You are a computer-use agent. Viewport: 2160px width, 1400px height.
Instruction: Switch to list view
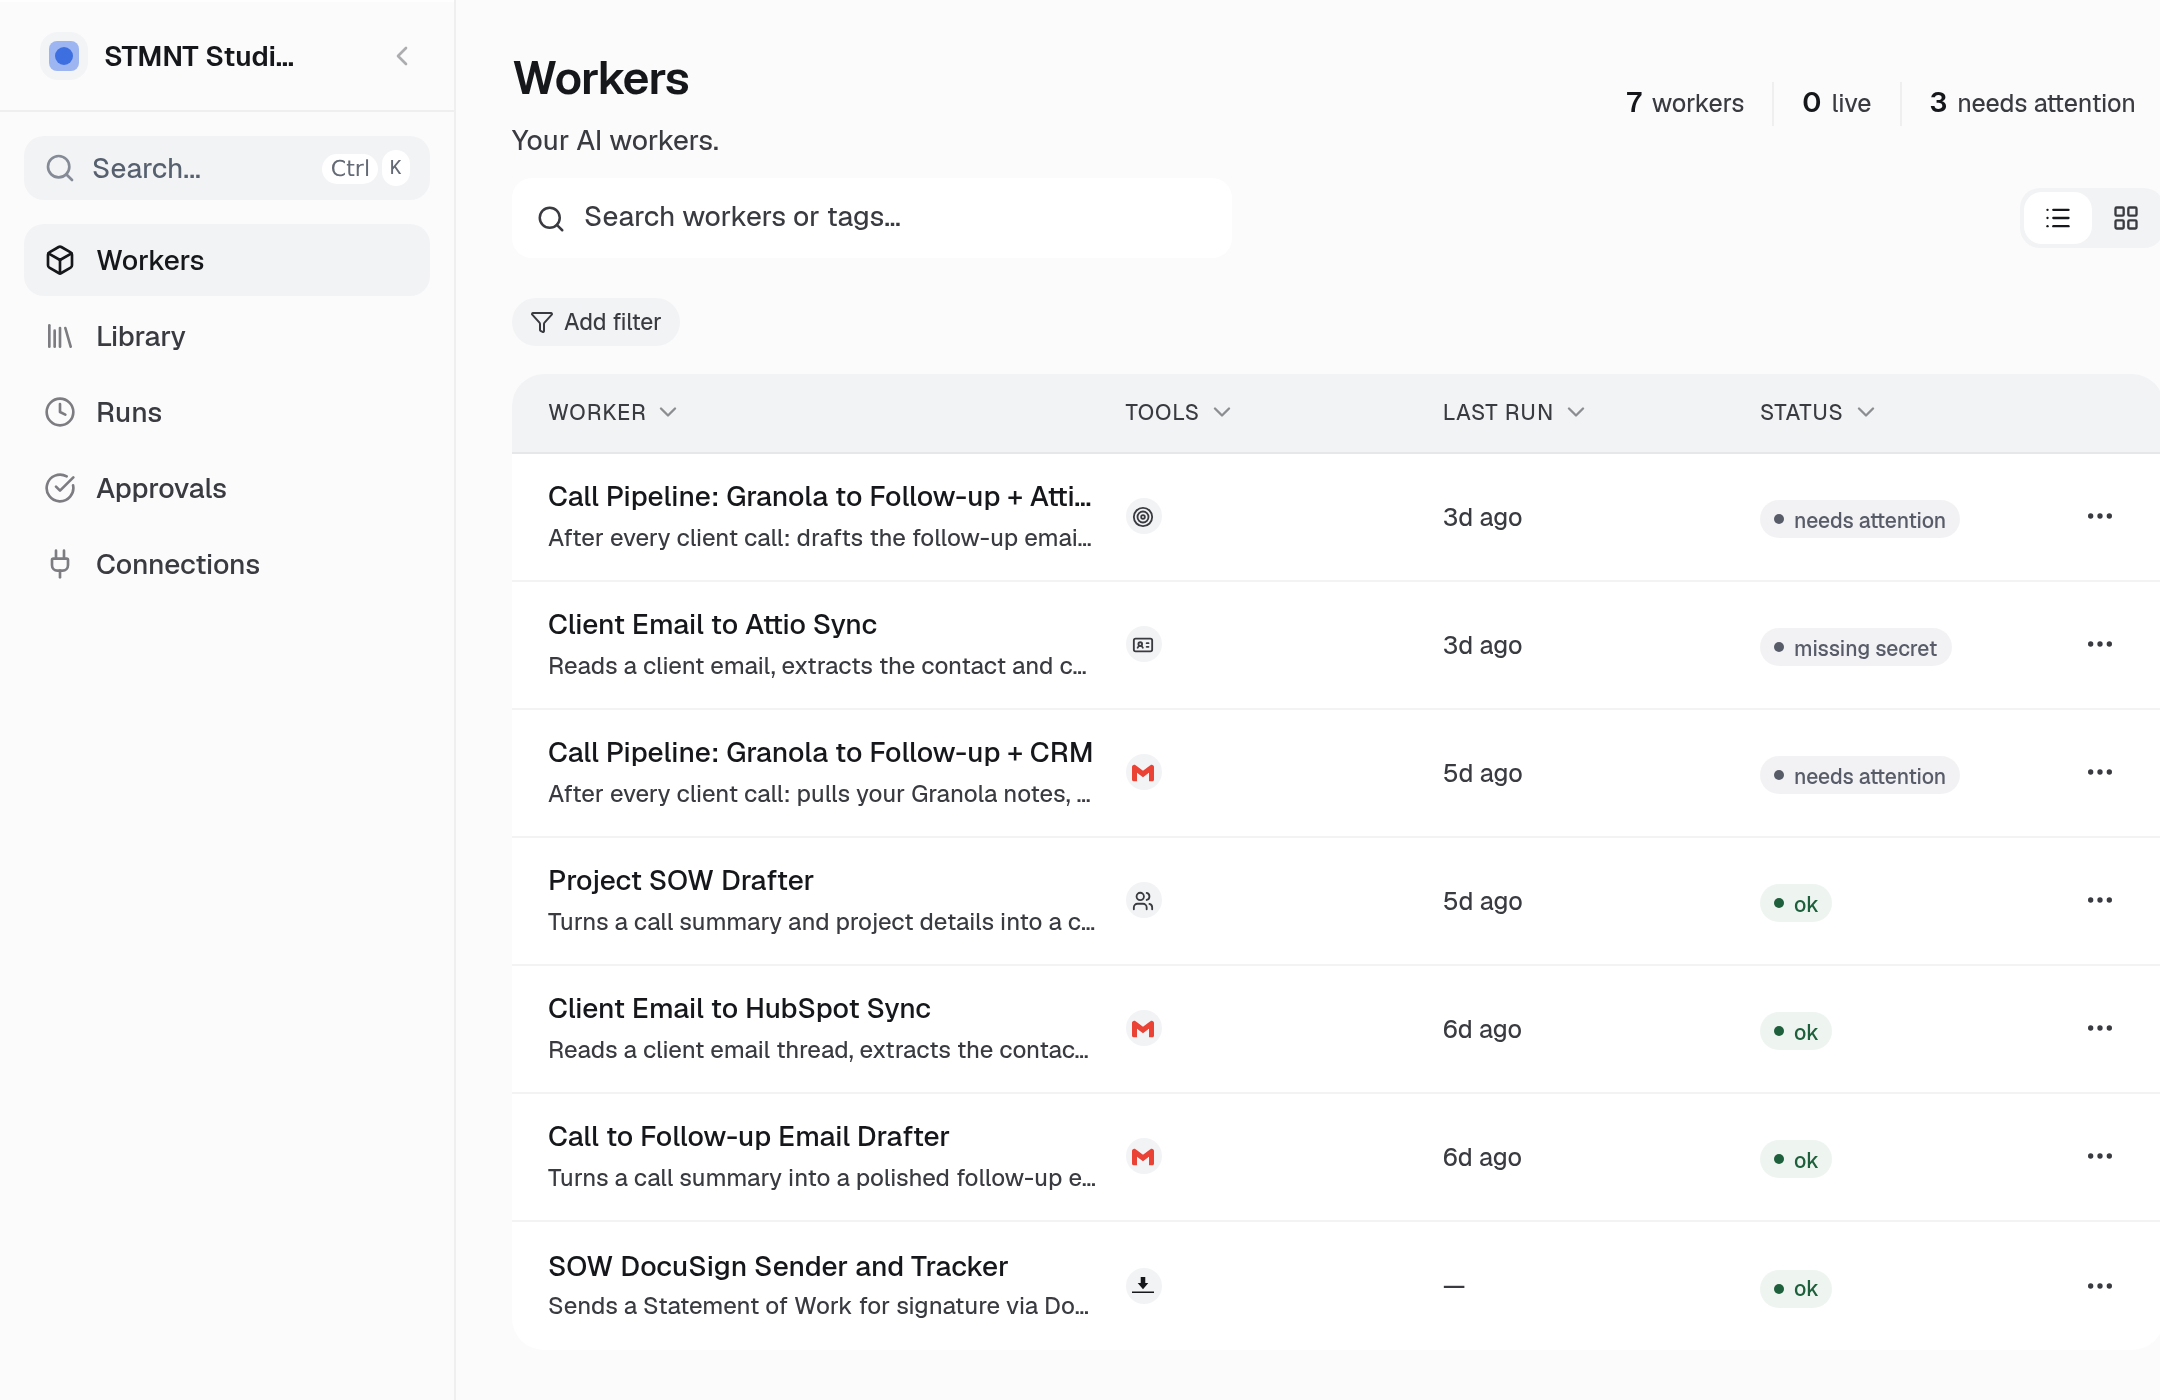[2058, 218]
